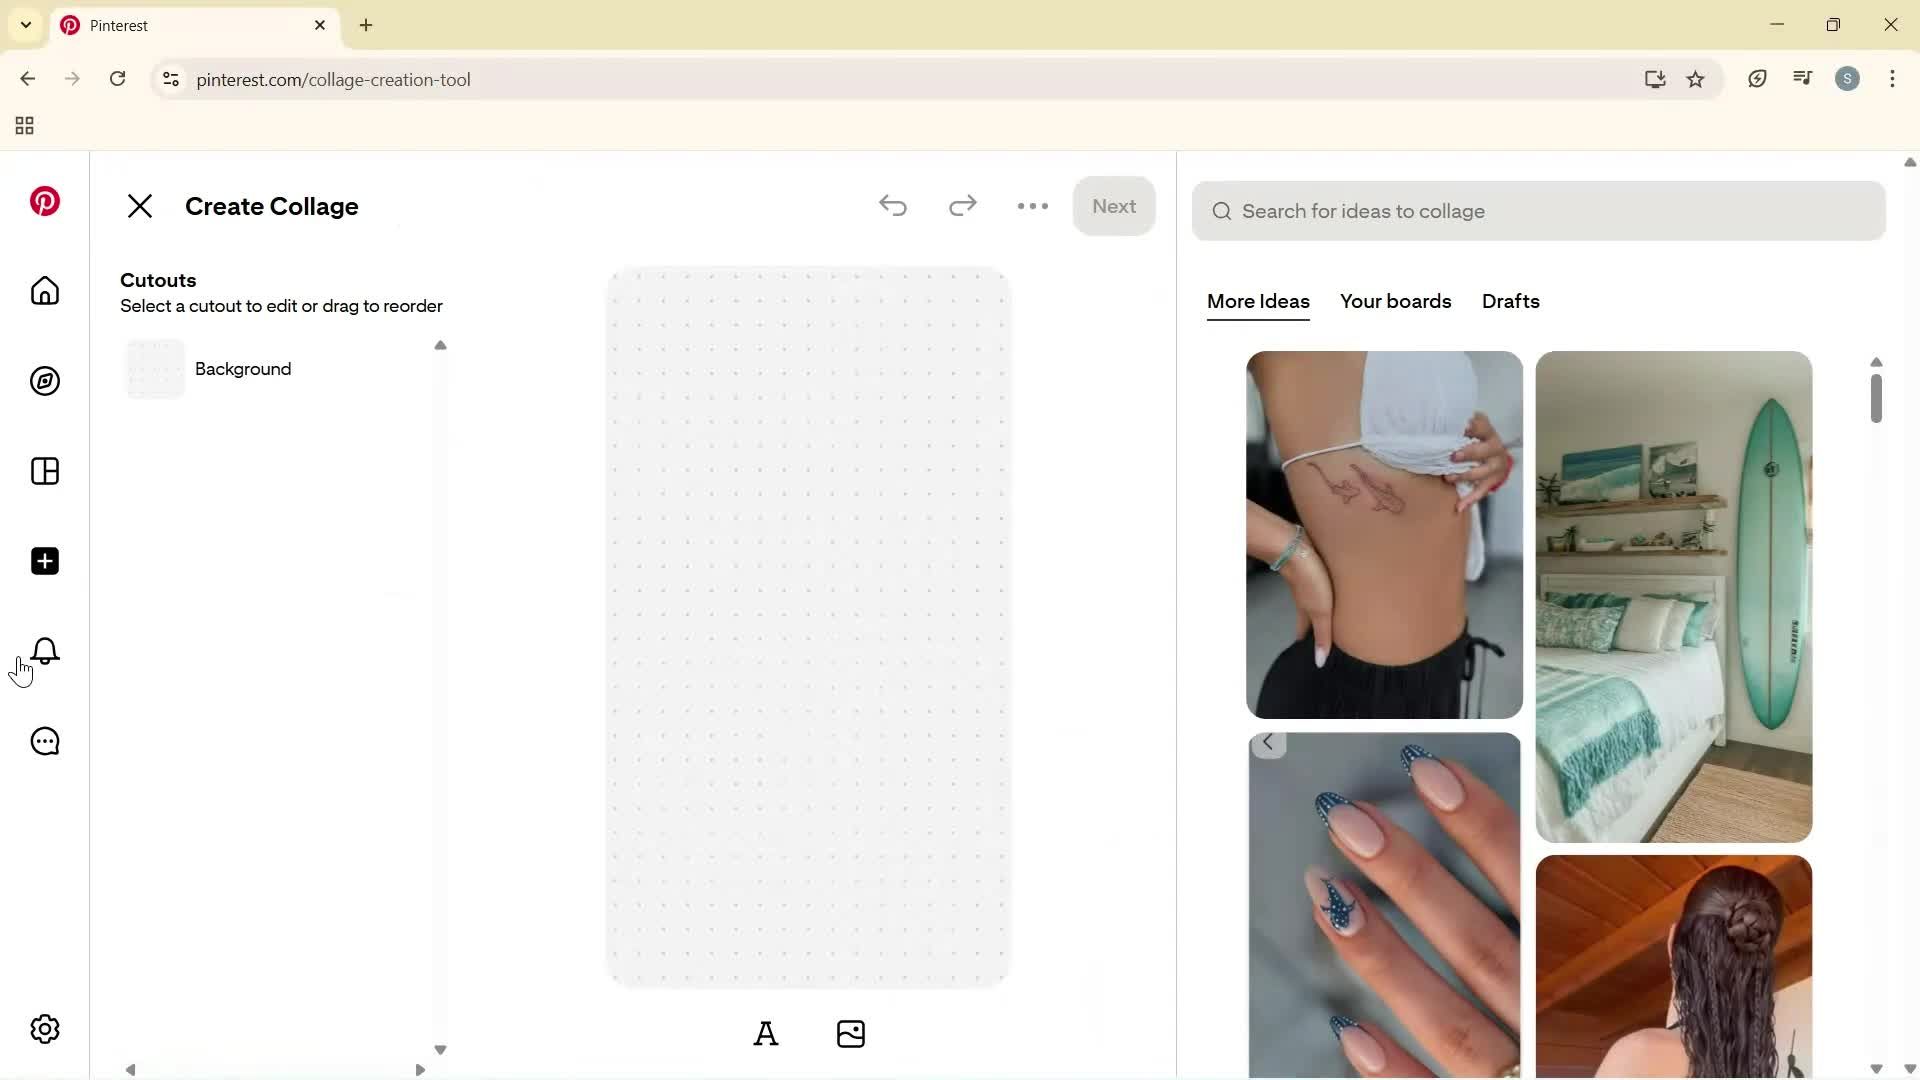Select the image tool below the canvas
Screen dimensions: 1920x1080
coord(850,1033)
